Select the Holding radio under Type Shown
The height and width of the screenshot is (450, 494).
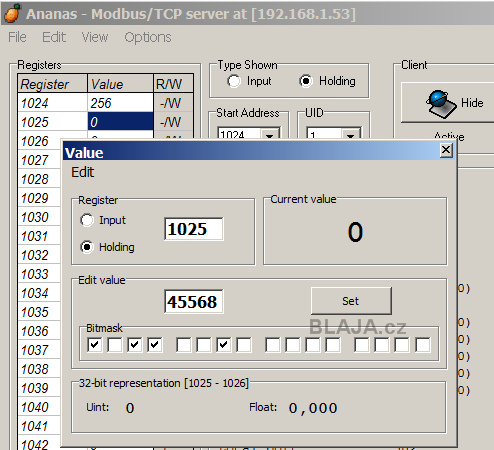pyautogui.click(x=306, y=81)
